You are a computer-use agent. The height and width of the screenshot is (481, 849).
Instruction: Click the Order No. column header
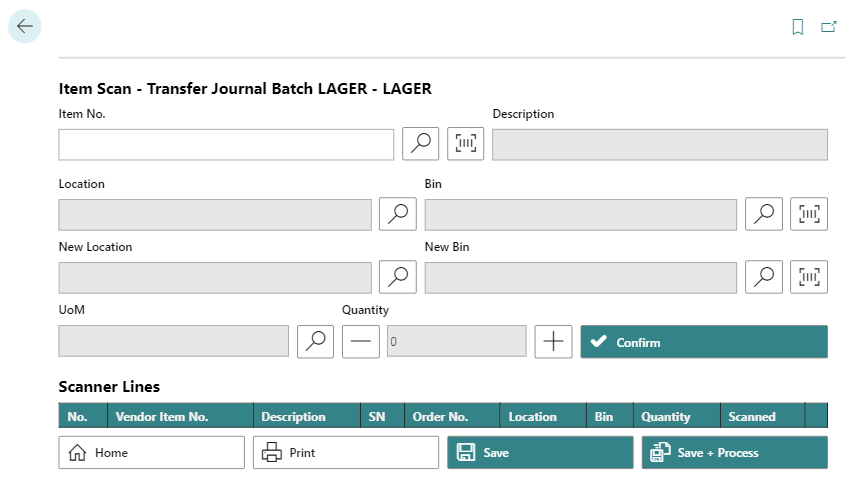pos(452,416)
